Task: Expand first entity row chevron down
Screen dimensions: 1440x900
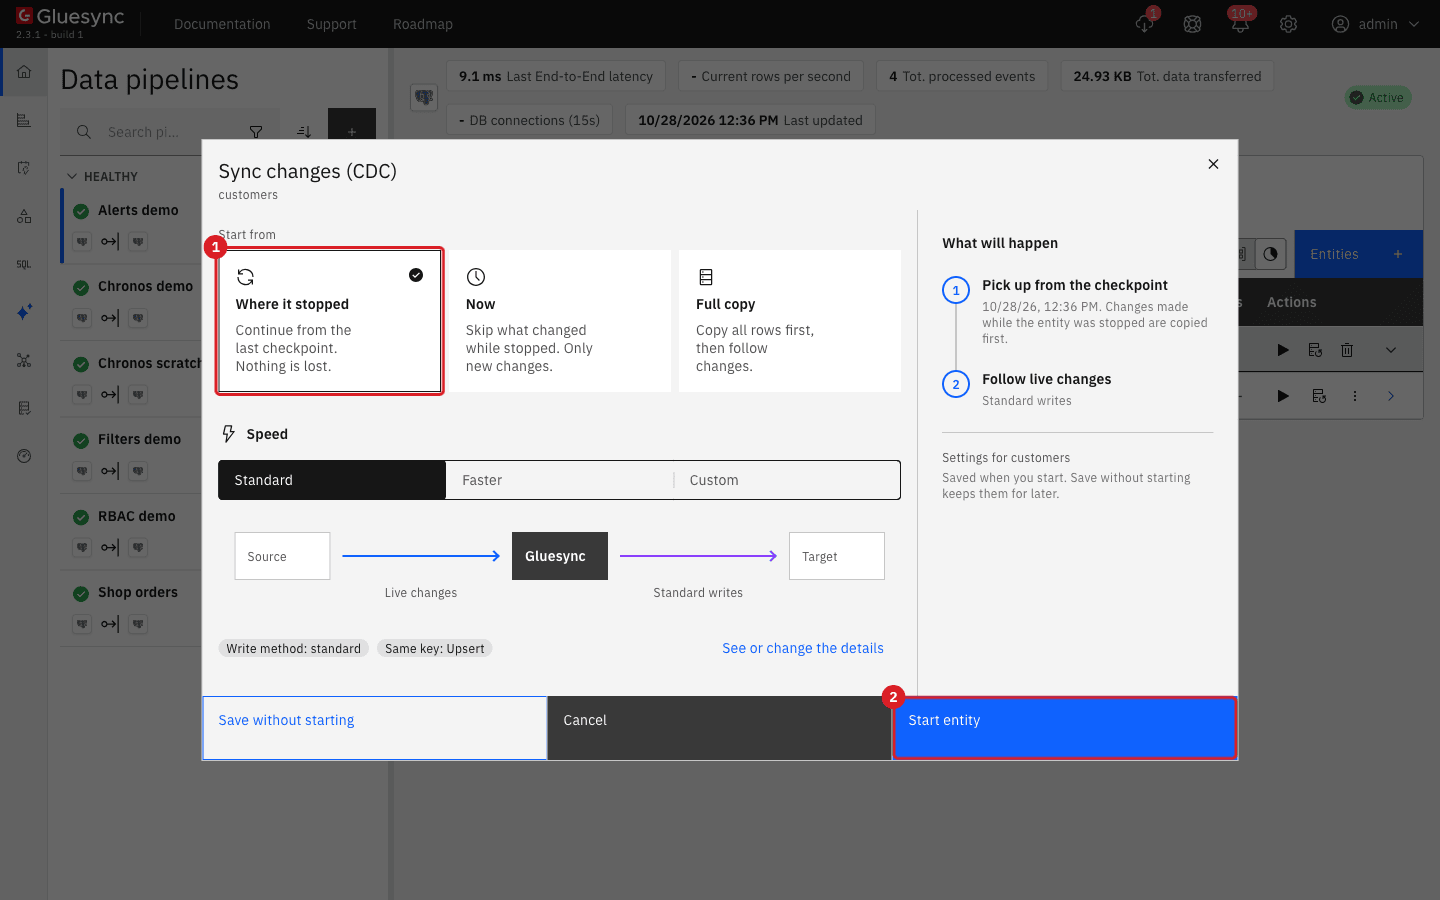Action: 1391,350
